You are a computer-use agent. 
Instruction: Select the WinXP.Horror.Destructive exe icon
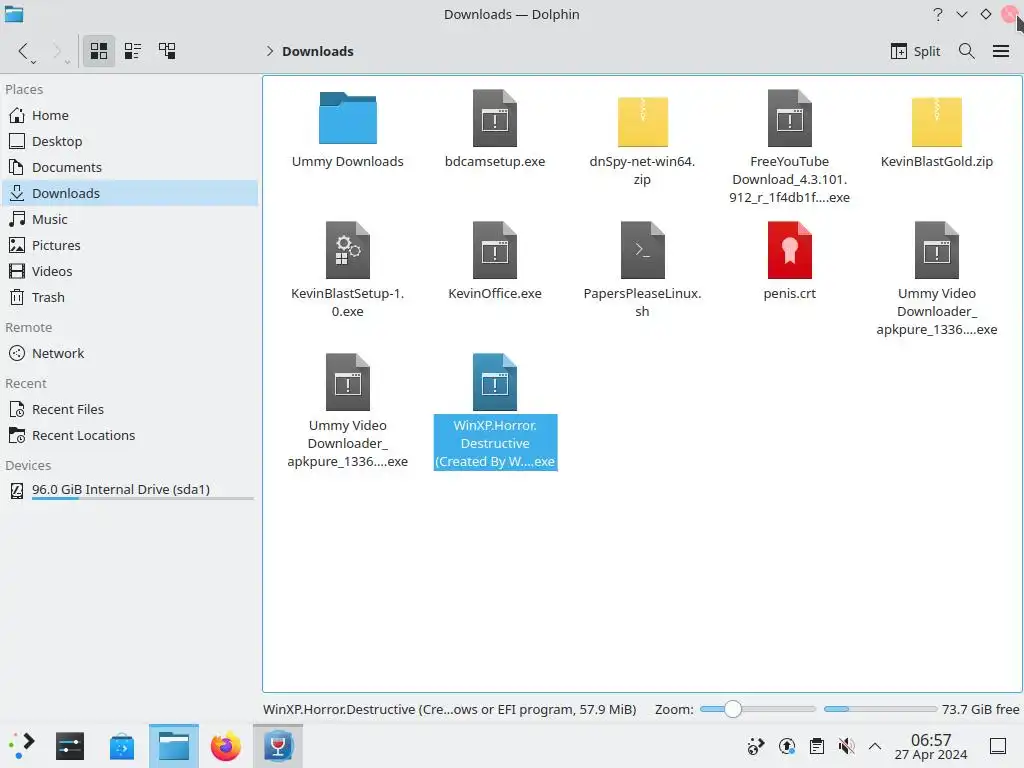click(494, 382)
